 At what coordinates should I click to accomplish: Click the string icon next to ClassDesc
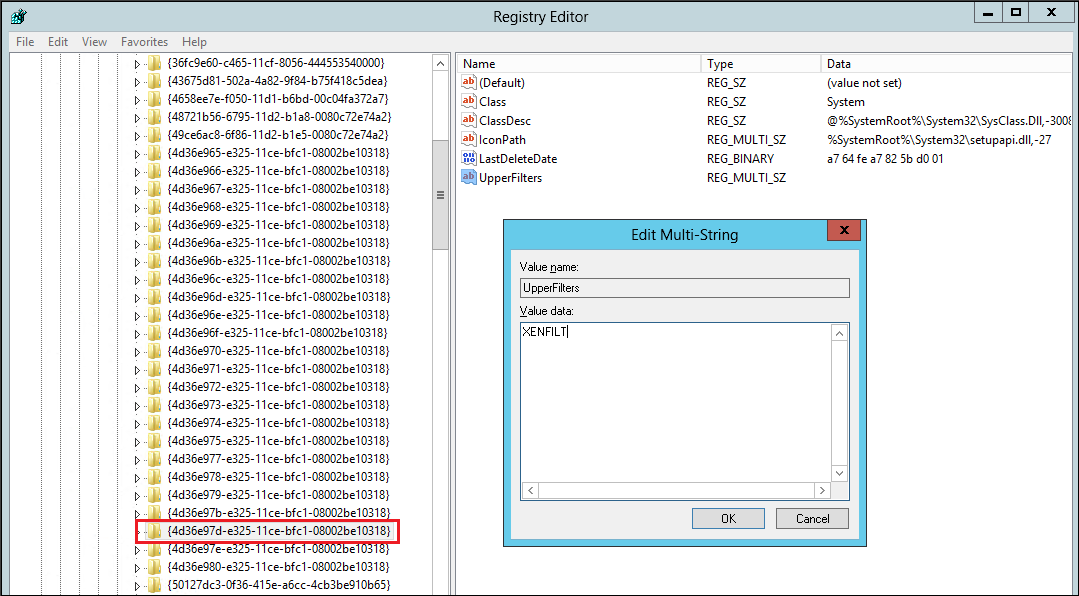(468, 120)
